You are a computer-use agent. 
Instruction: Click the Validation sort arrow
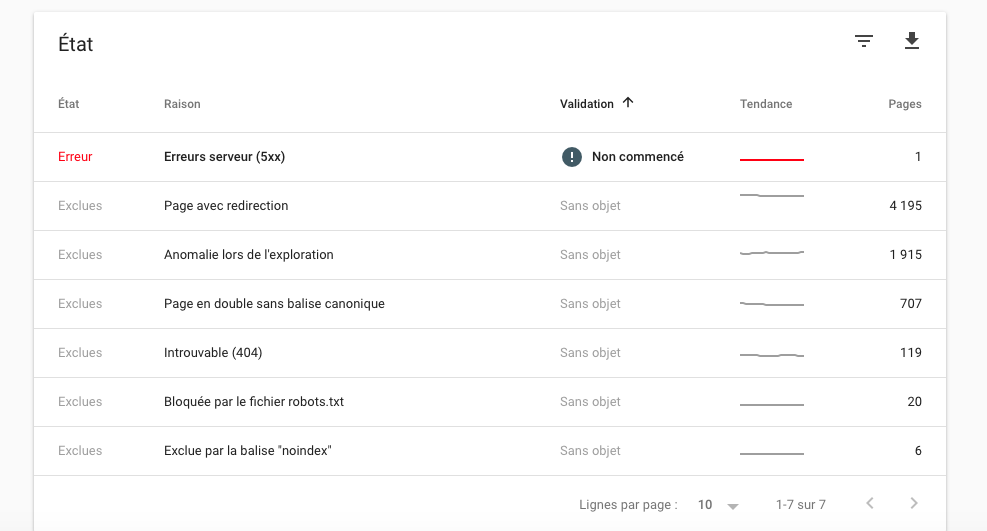click(628, 103)
